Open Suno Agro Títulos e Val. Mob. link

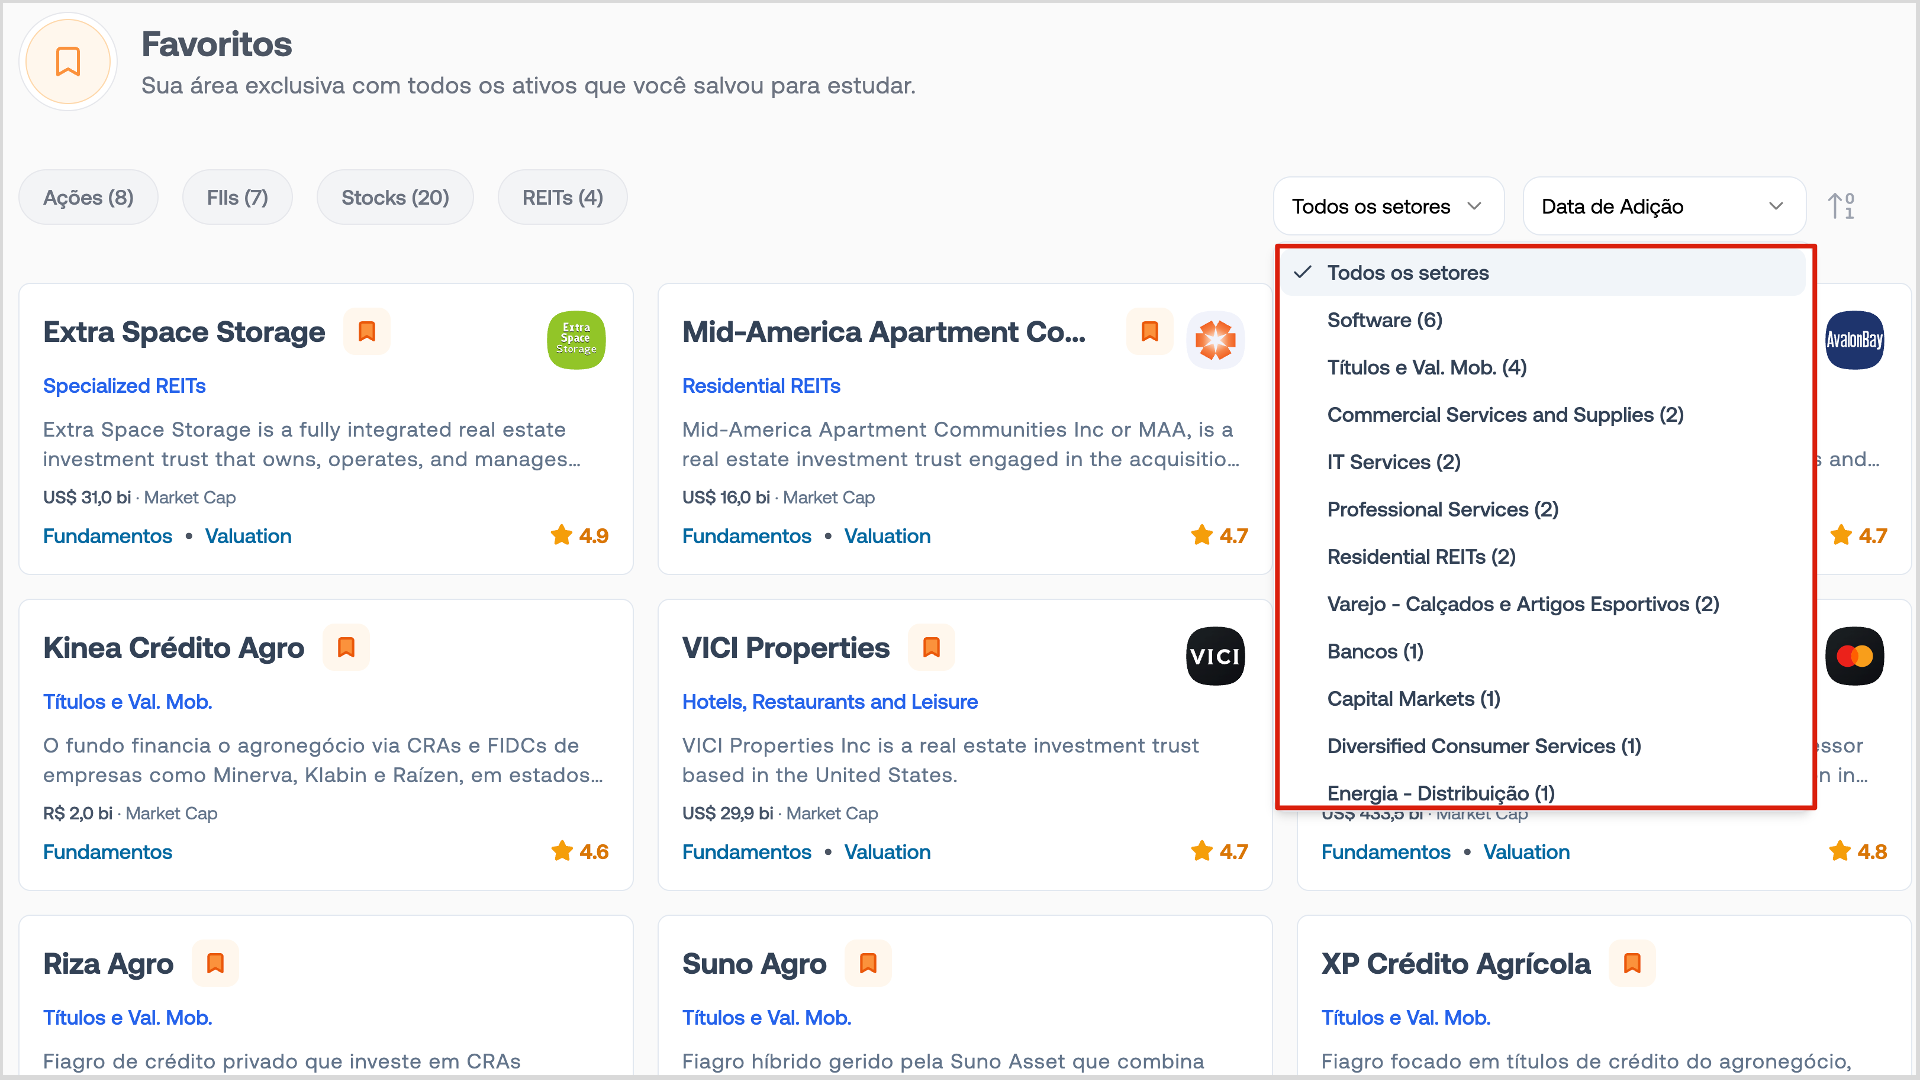coord(767,1018)
